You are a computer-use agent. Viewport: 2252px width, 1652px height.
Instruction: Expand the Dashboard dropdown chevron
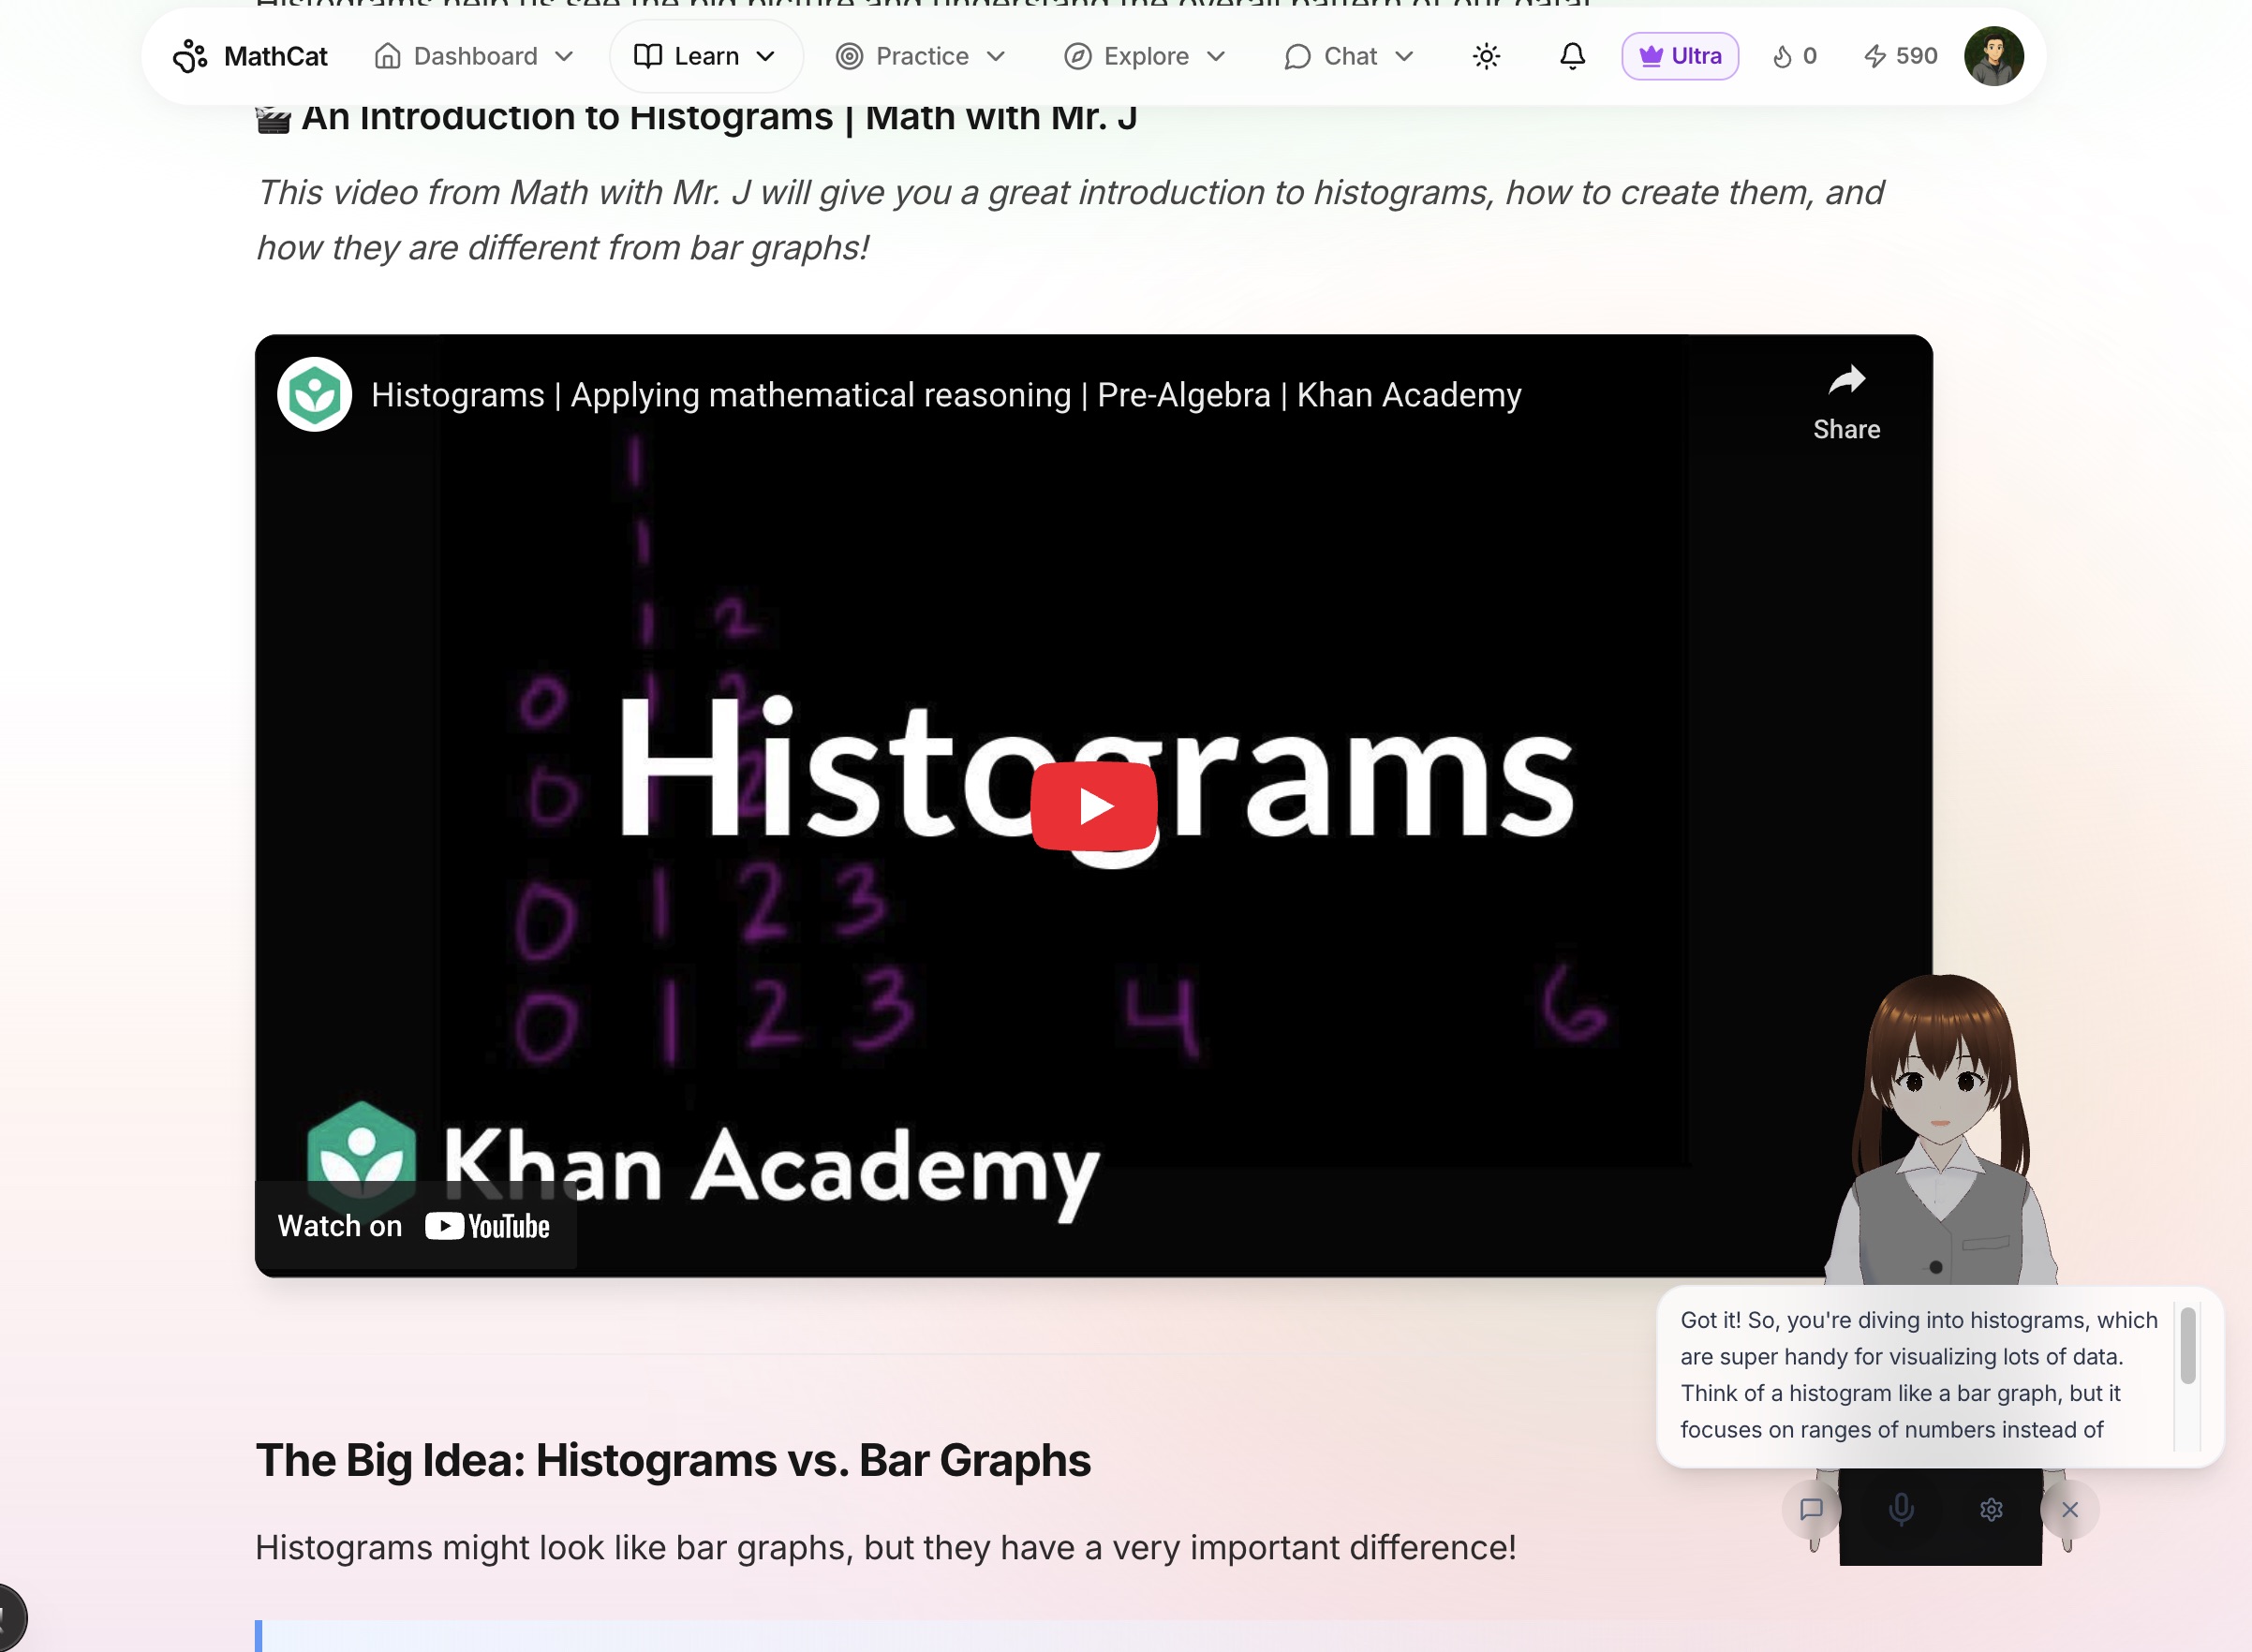[x=564, y=56]
